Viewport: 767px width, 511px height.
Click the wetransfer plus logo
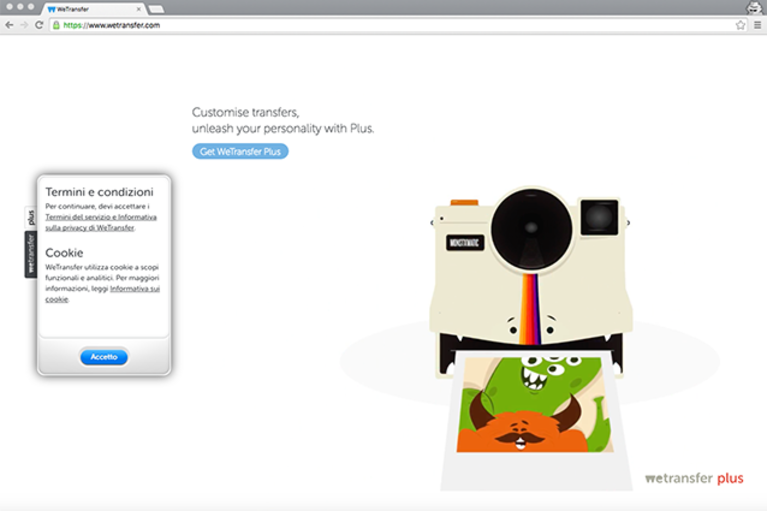(x=694, y=478)
